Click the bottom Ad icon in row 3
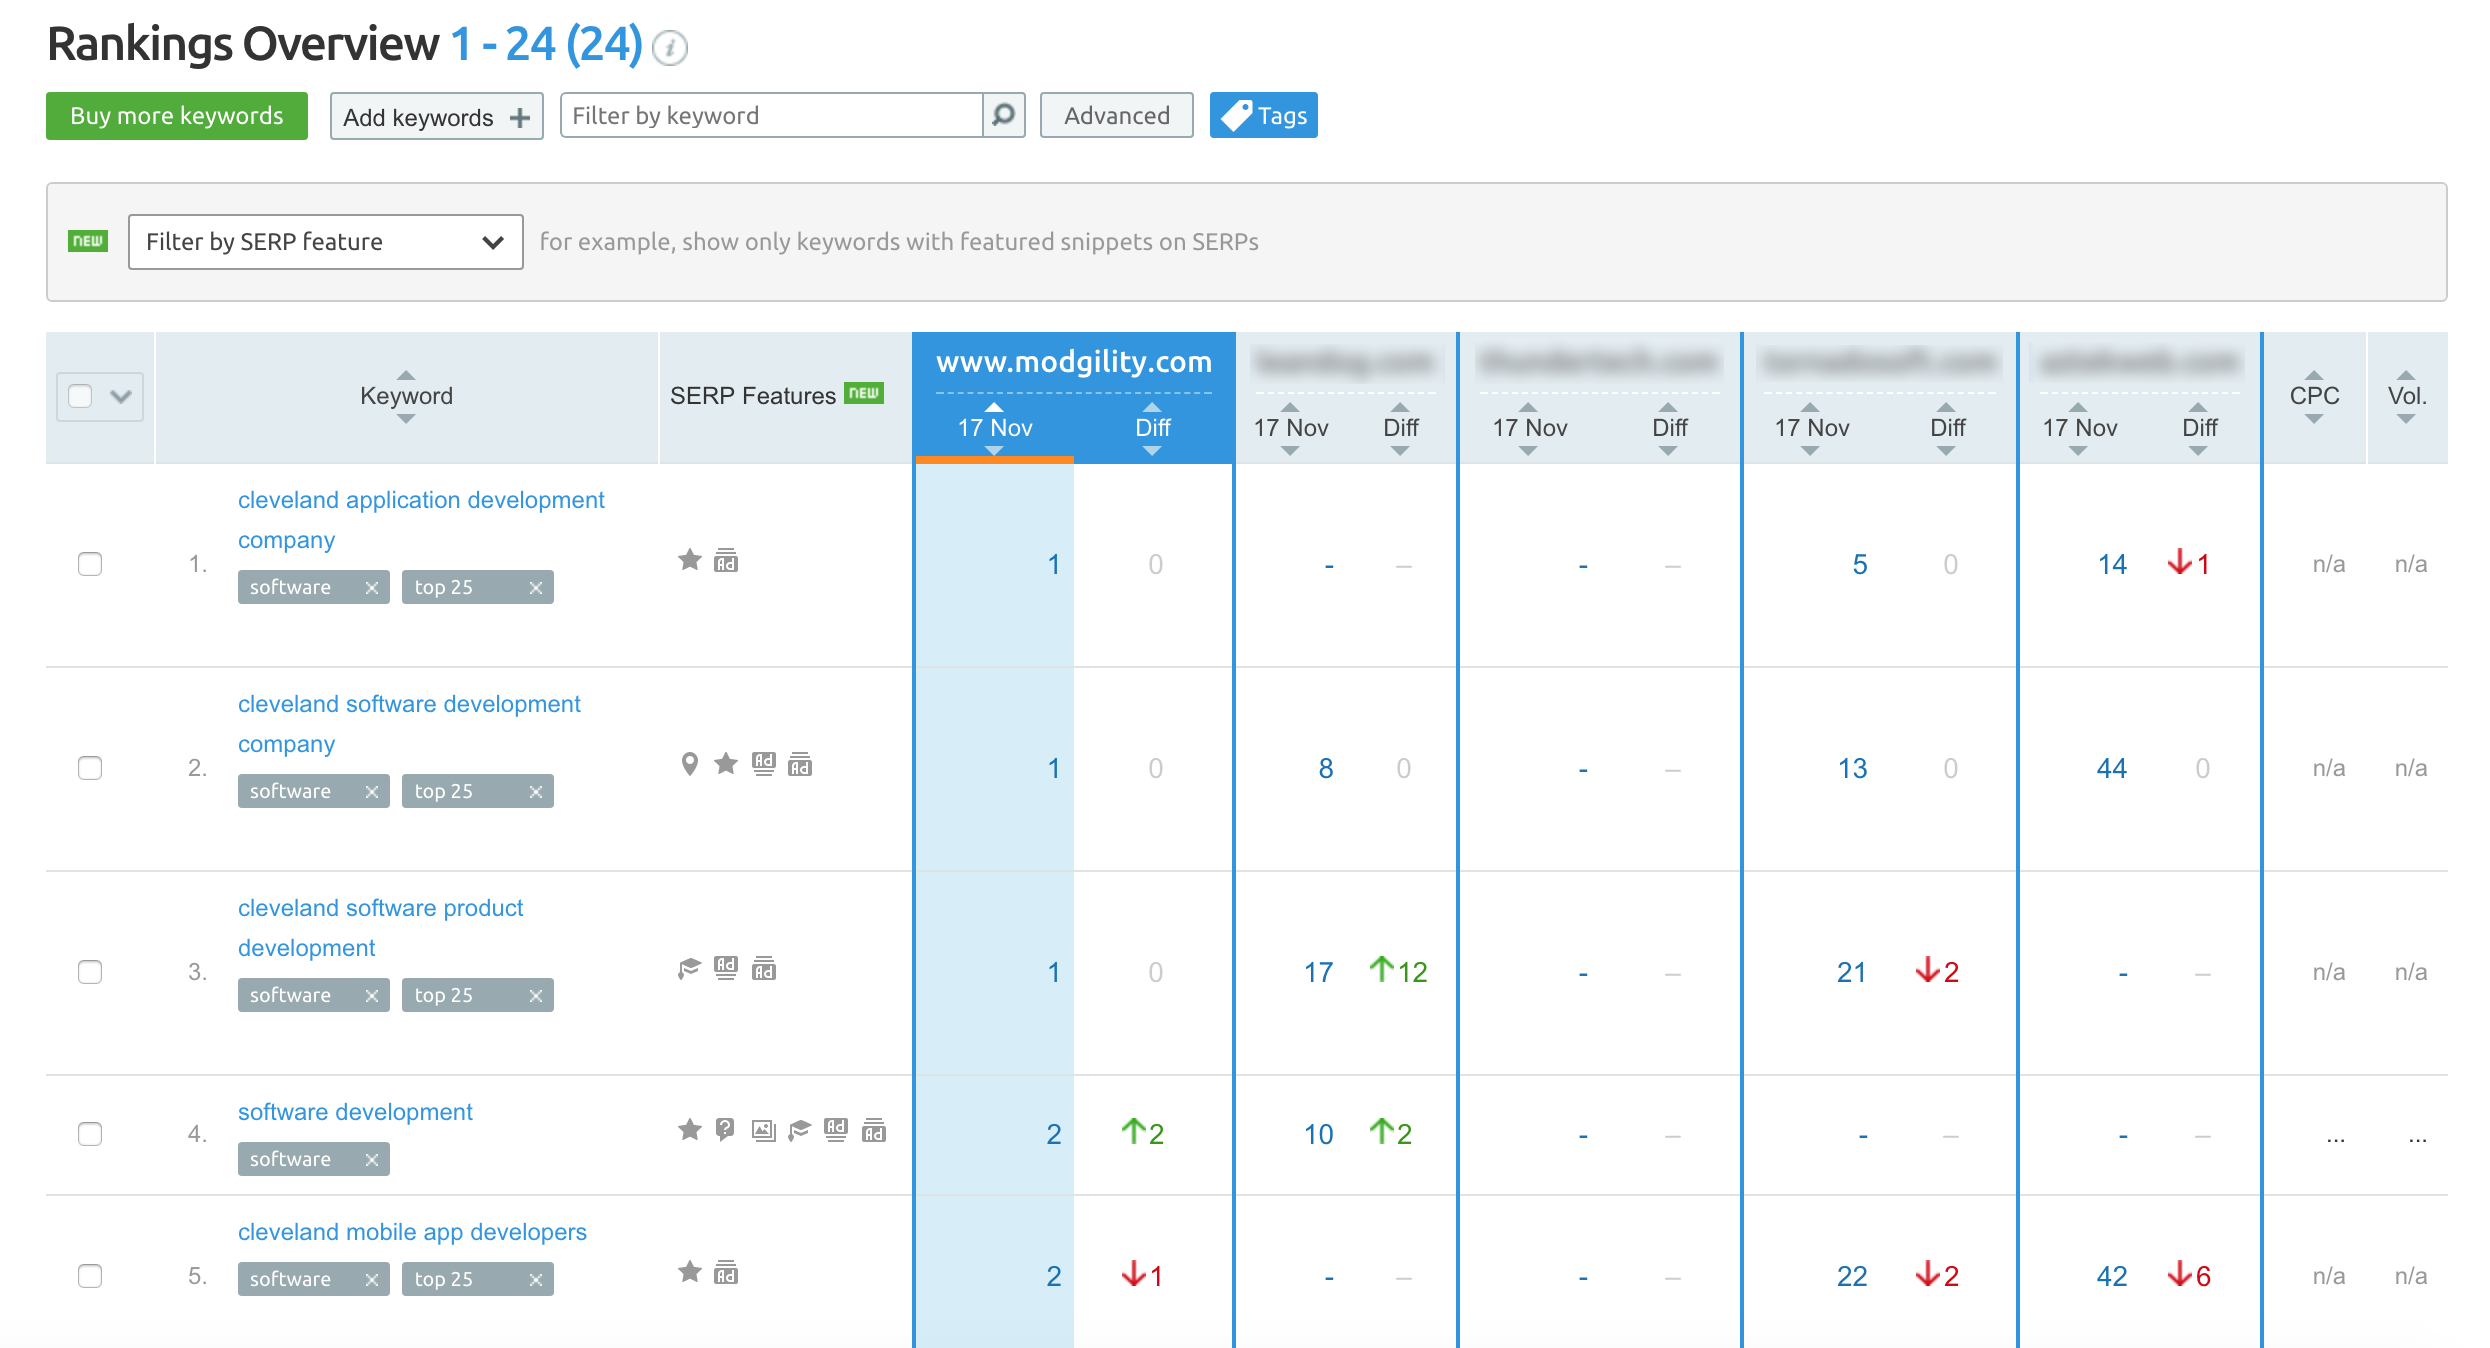Screen dimensions: 2490x1348 click(764, 968)
